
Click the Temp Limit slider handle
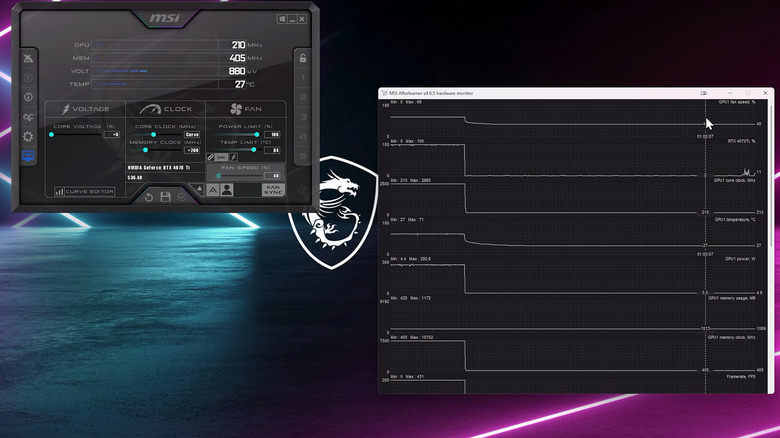coord(254,150)
